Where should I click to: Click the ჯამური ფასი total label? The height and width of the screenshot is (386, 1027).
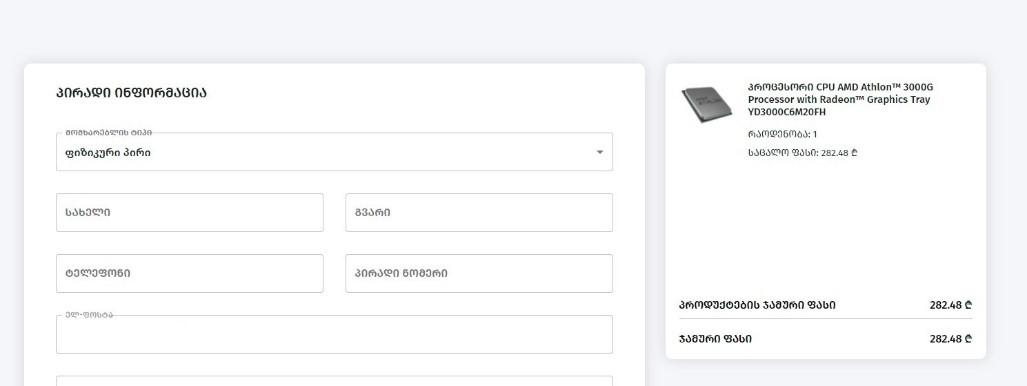click(715, 339)
